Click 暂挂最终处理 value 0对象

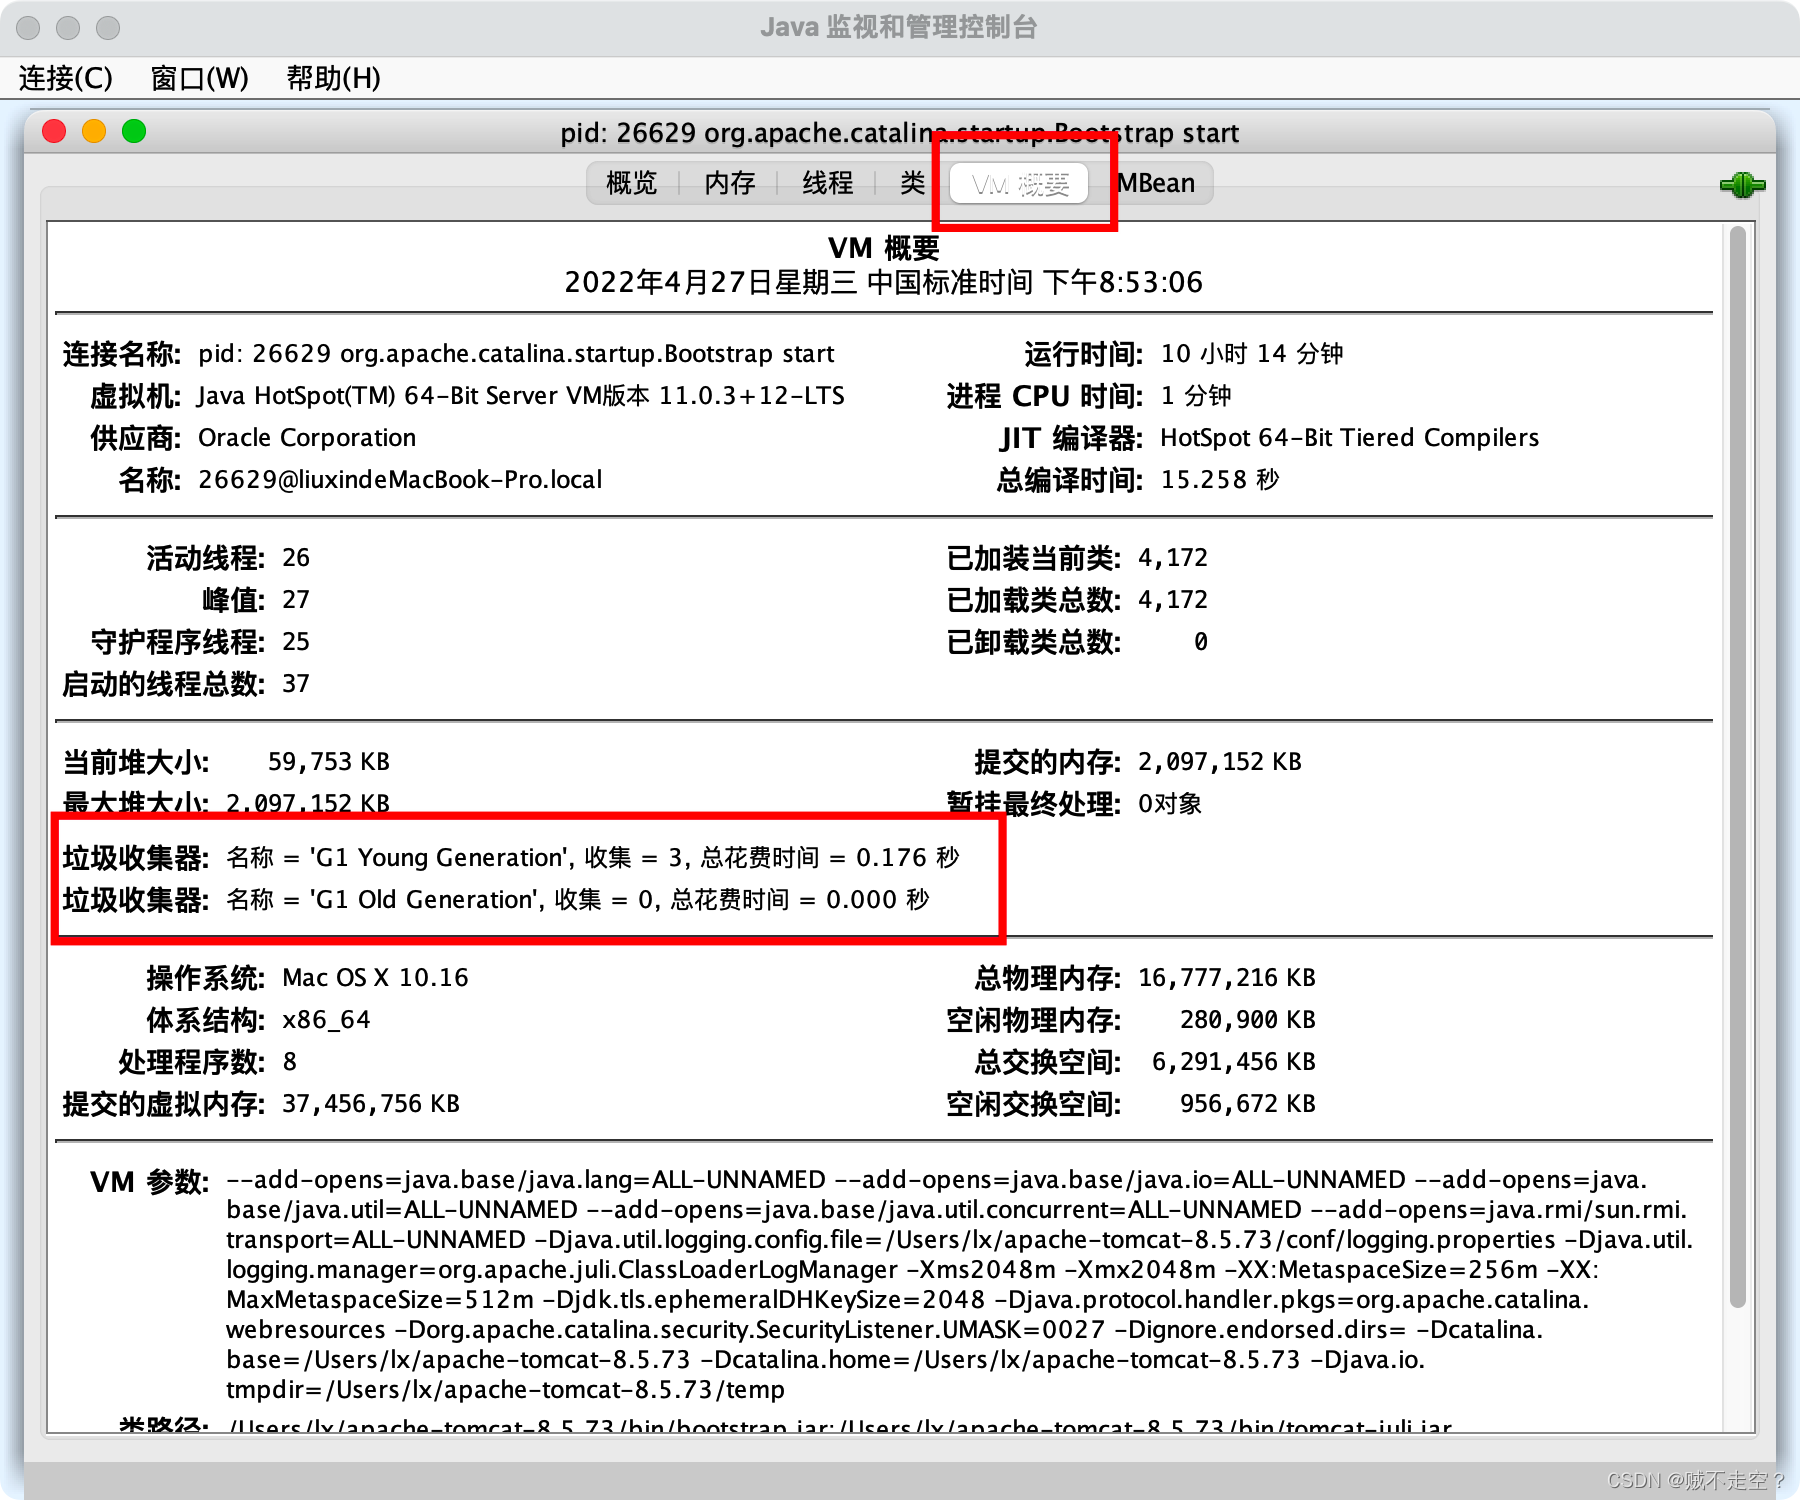point(1170,804)
